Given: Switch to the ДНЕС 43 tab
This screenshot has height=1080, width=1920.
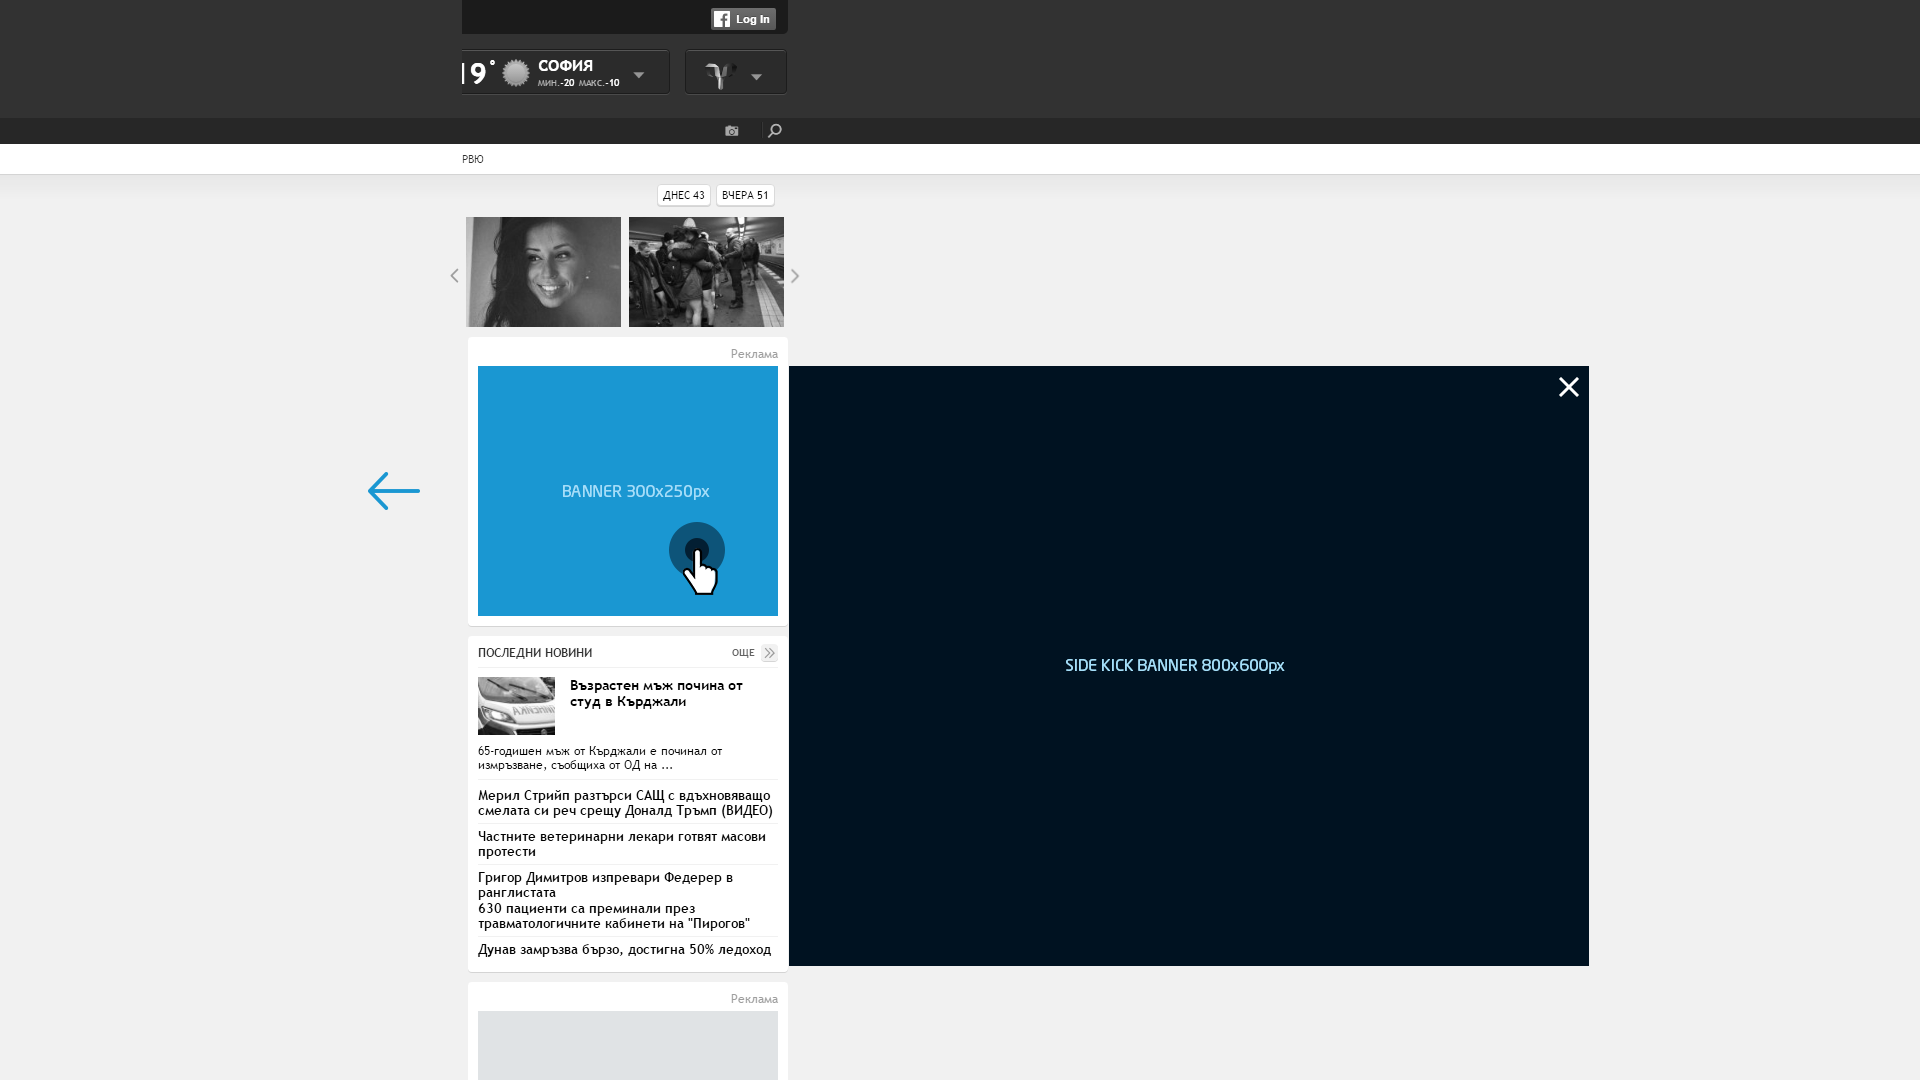Looking at the screenshot, I should coord(684,195).
